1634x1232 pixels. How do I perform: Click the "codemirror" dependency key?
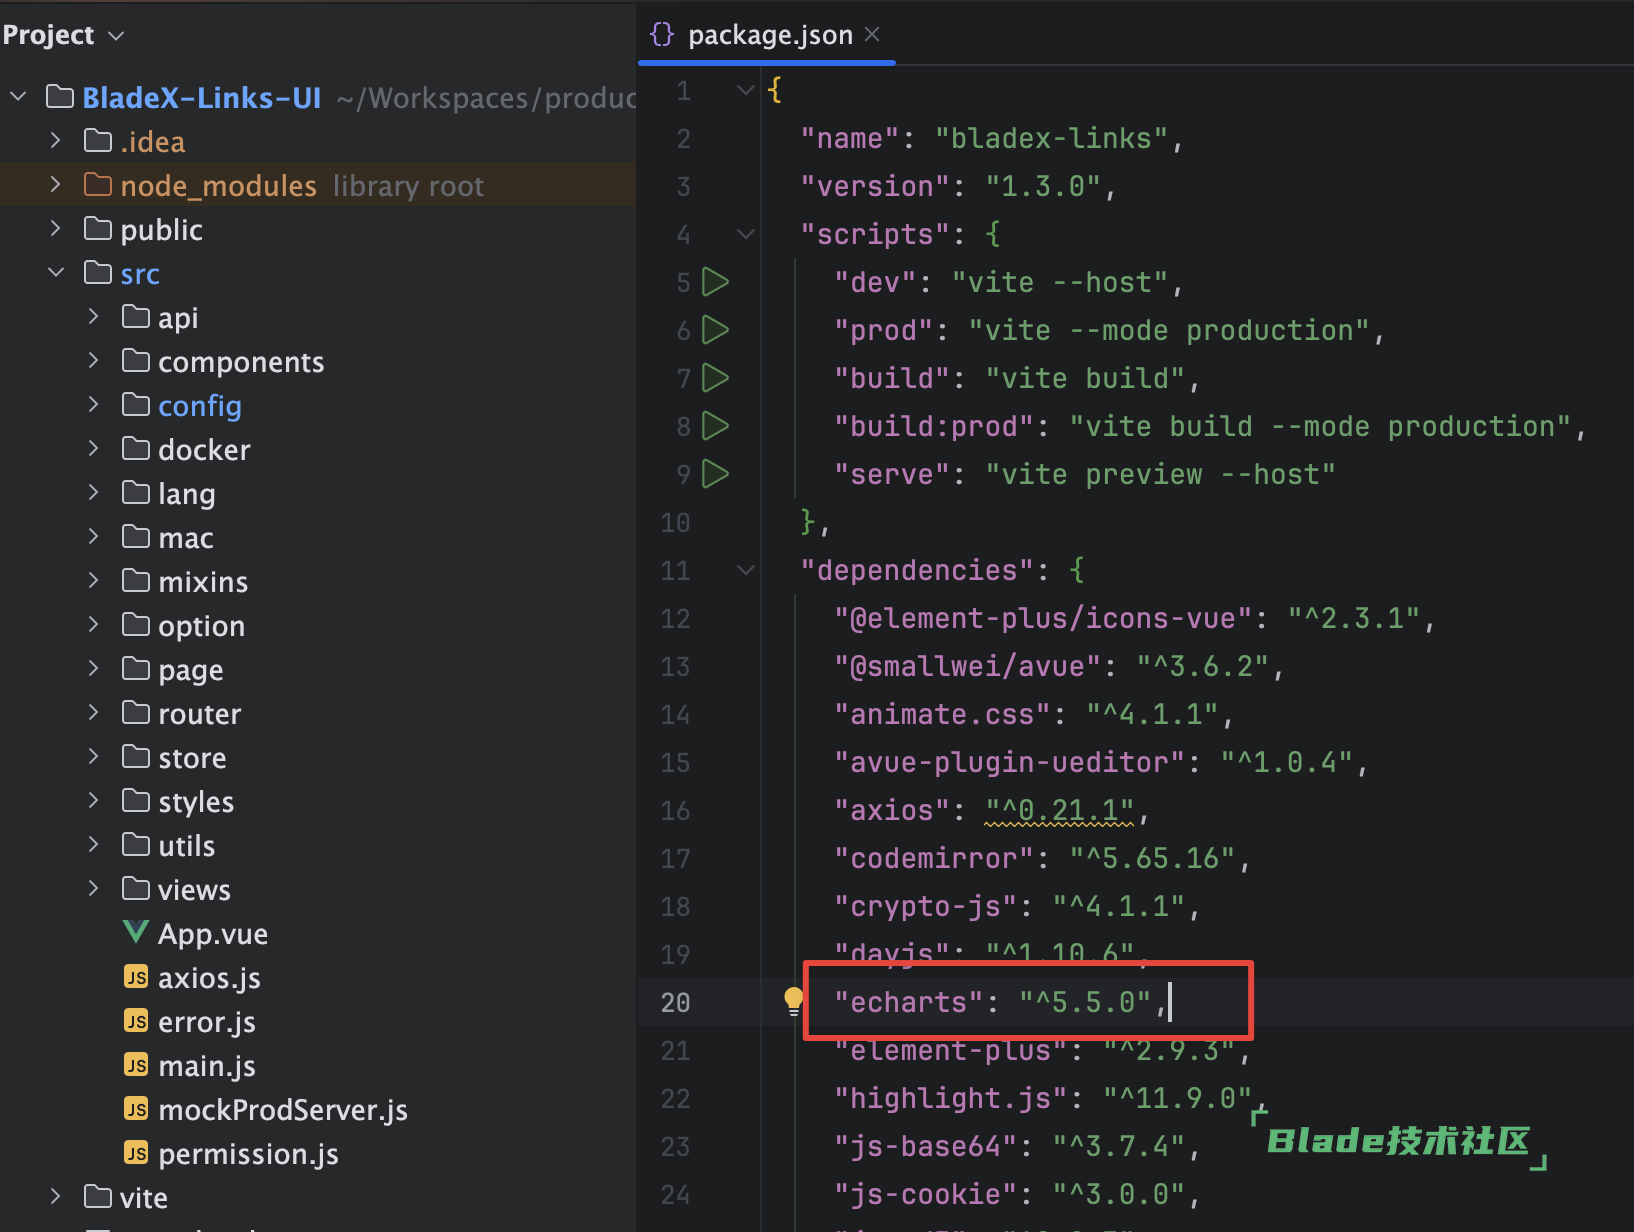click(x=934, y=858)
